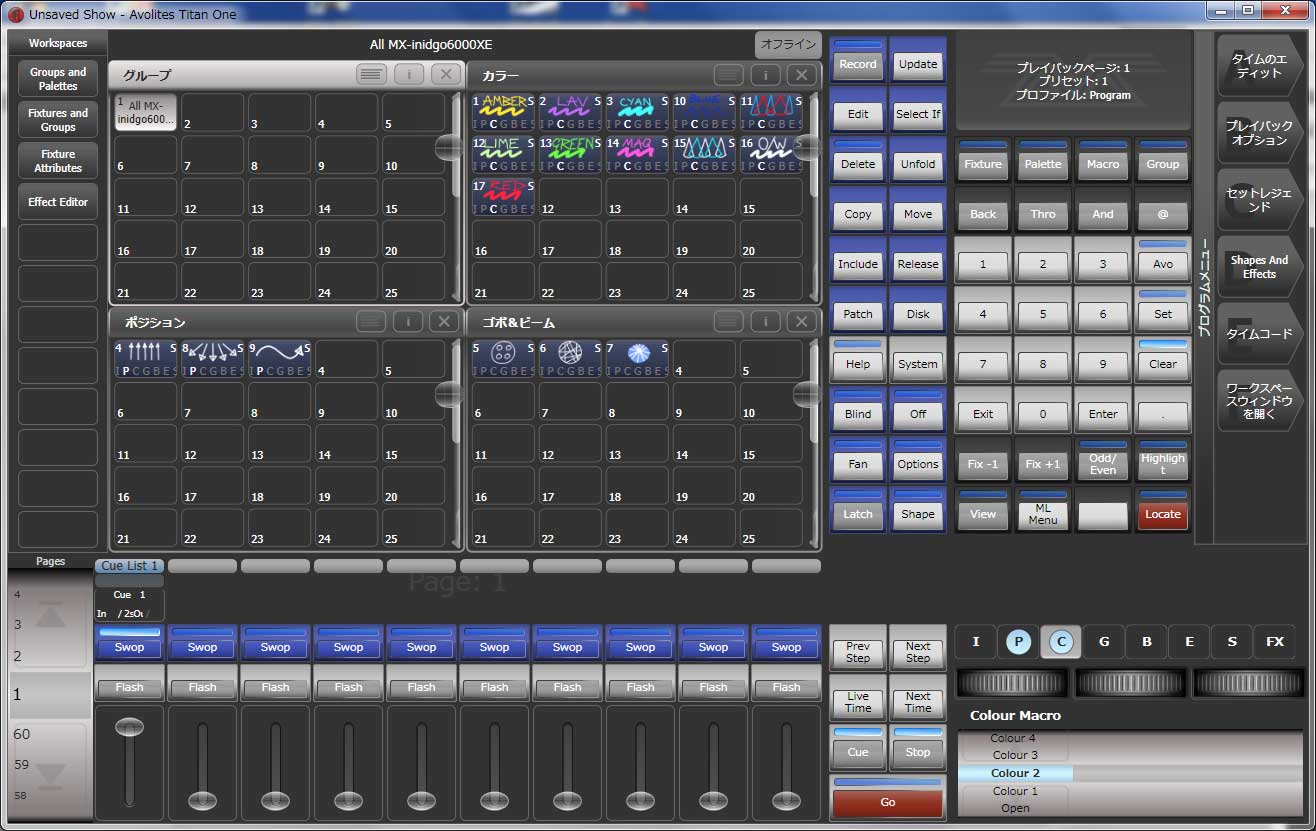The width and height of the screenshot is (1316, 831).
Task: Click the leftmost attribute wheel
Action: pos(1013,683)
